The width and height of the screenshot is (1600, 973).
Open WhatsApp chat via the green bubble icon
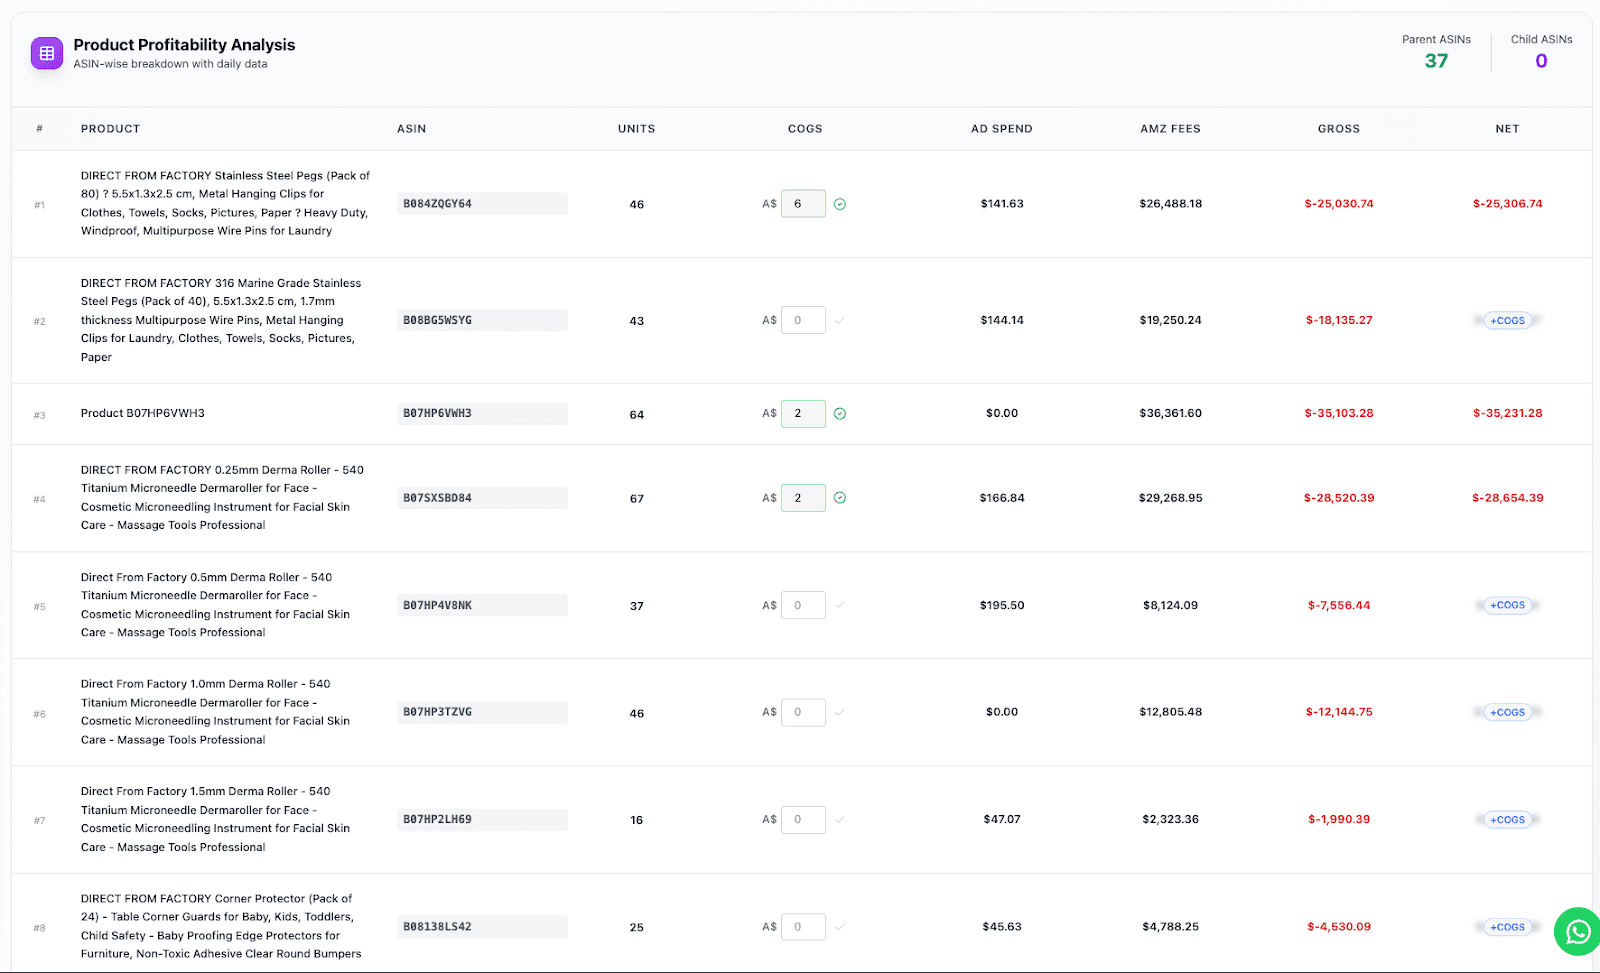(x=1576, y=931)
